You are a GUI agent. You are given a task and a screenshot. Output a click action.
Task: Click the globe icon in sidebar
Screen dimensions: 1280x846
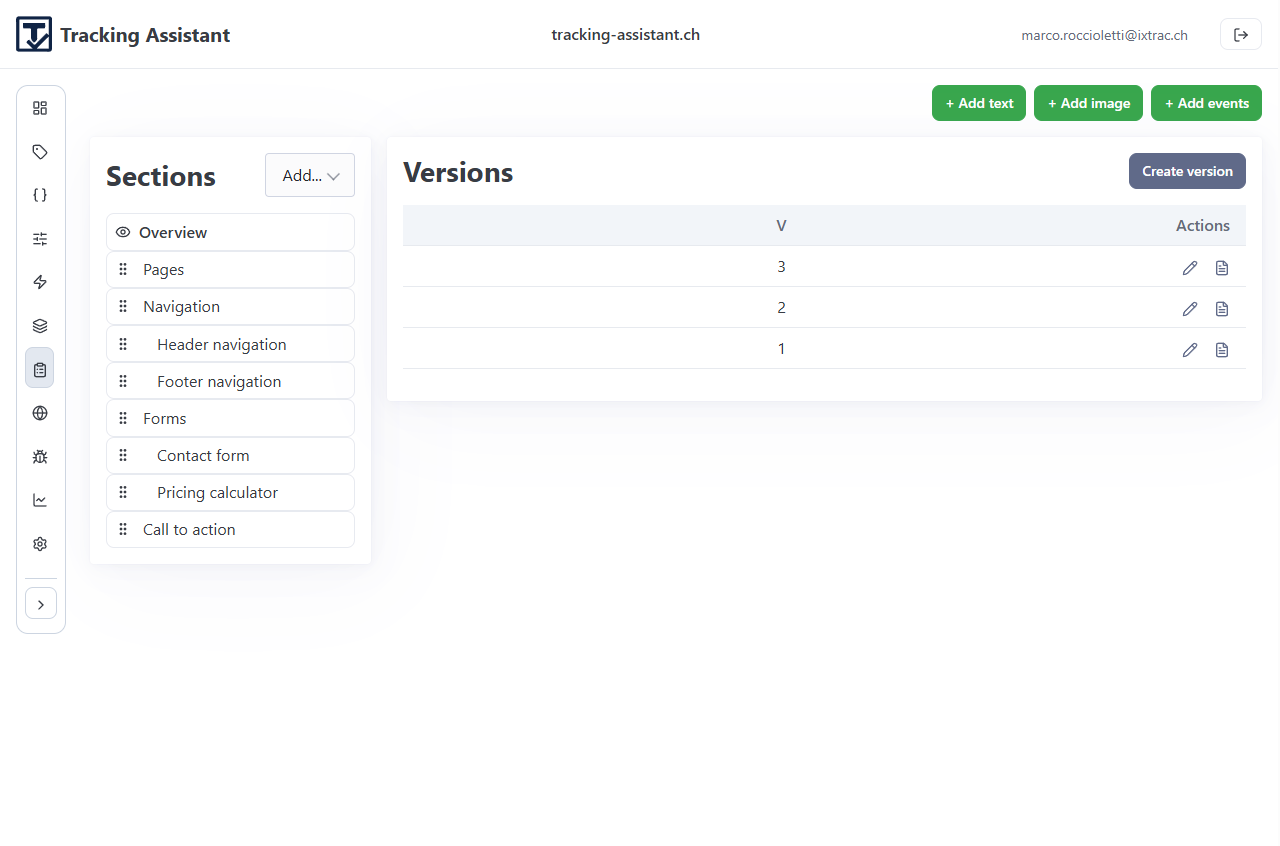point(40,413)
